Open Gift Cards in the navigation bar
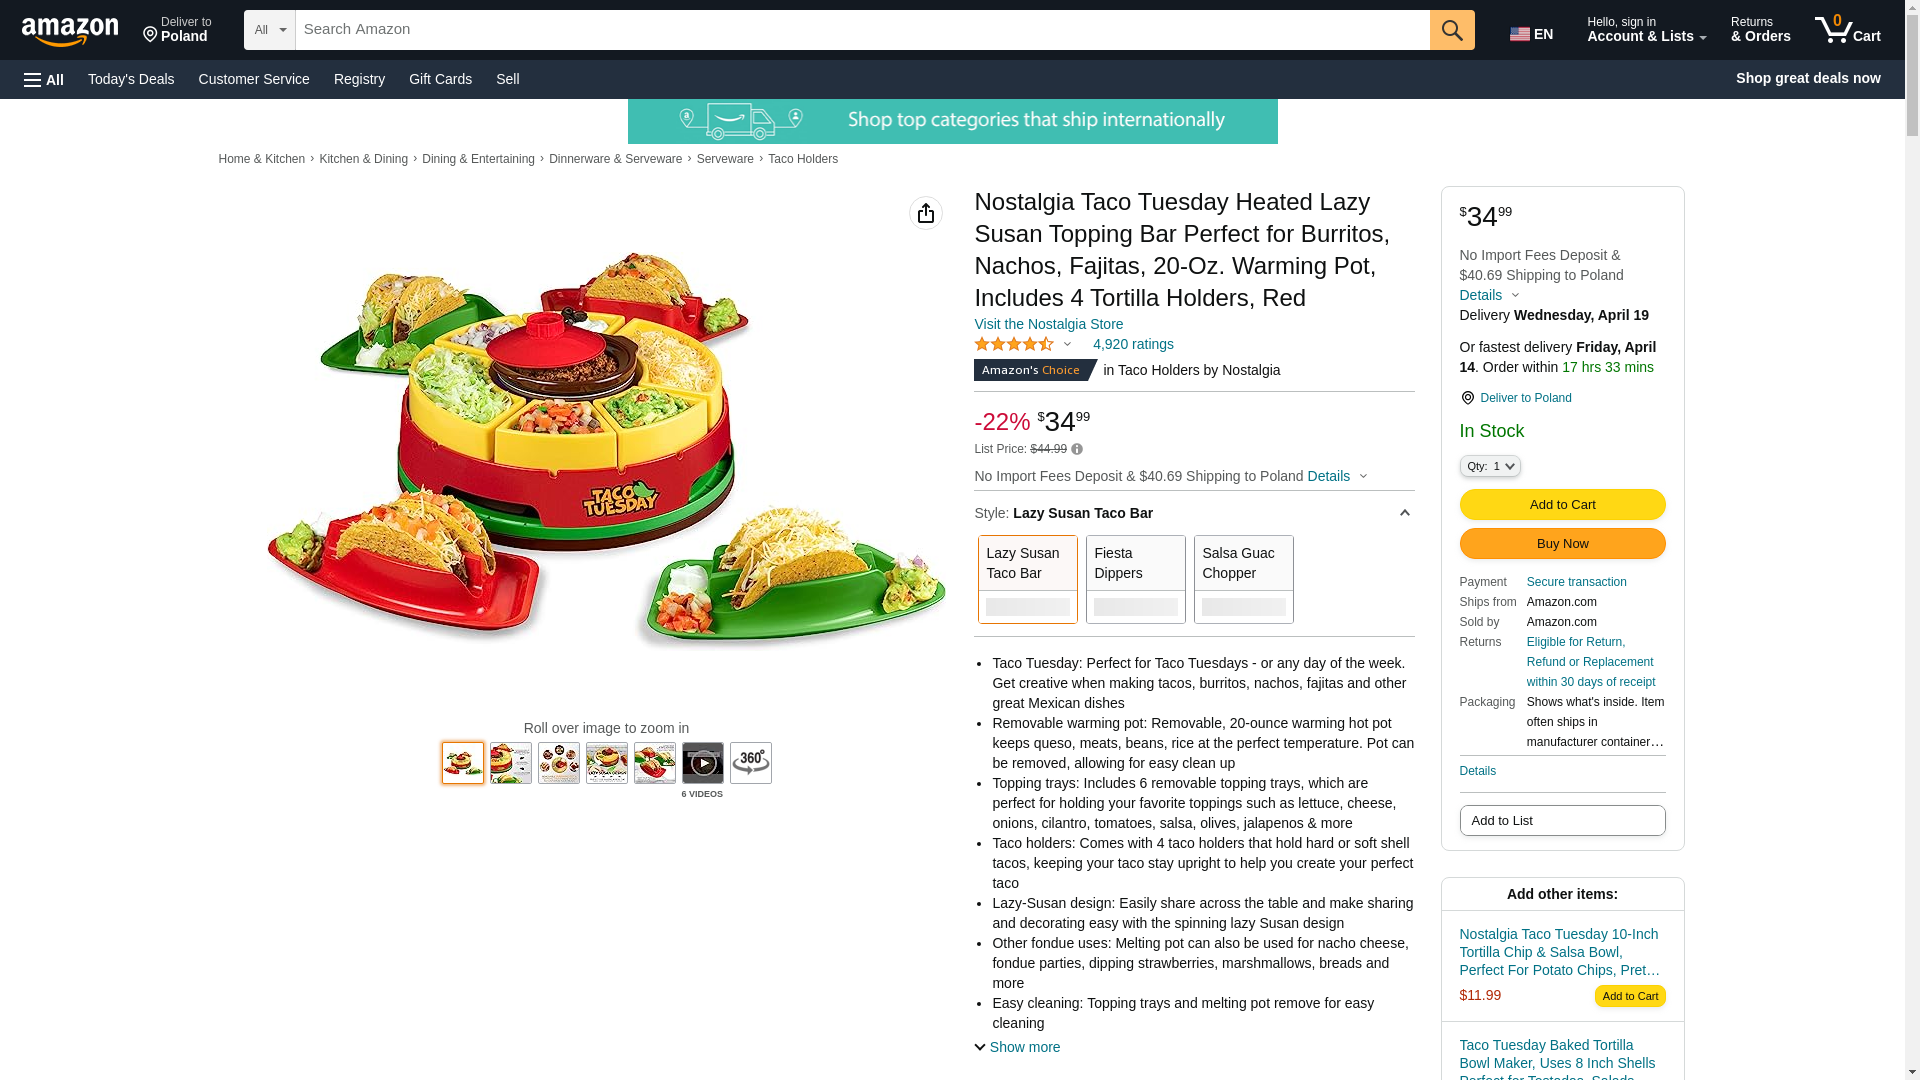Viewport: 1920px width, 1080px height. pyautogui.click(x=440, y=79)
